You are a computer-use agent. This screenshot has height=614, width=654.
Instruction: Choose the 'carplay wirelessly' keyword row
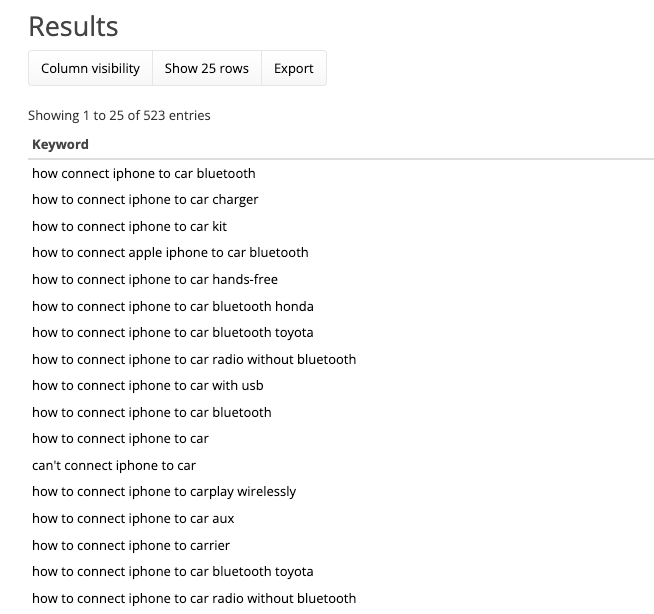coord(164,491)
